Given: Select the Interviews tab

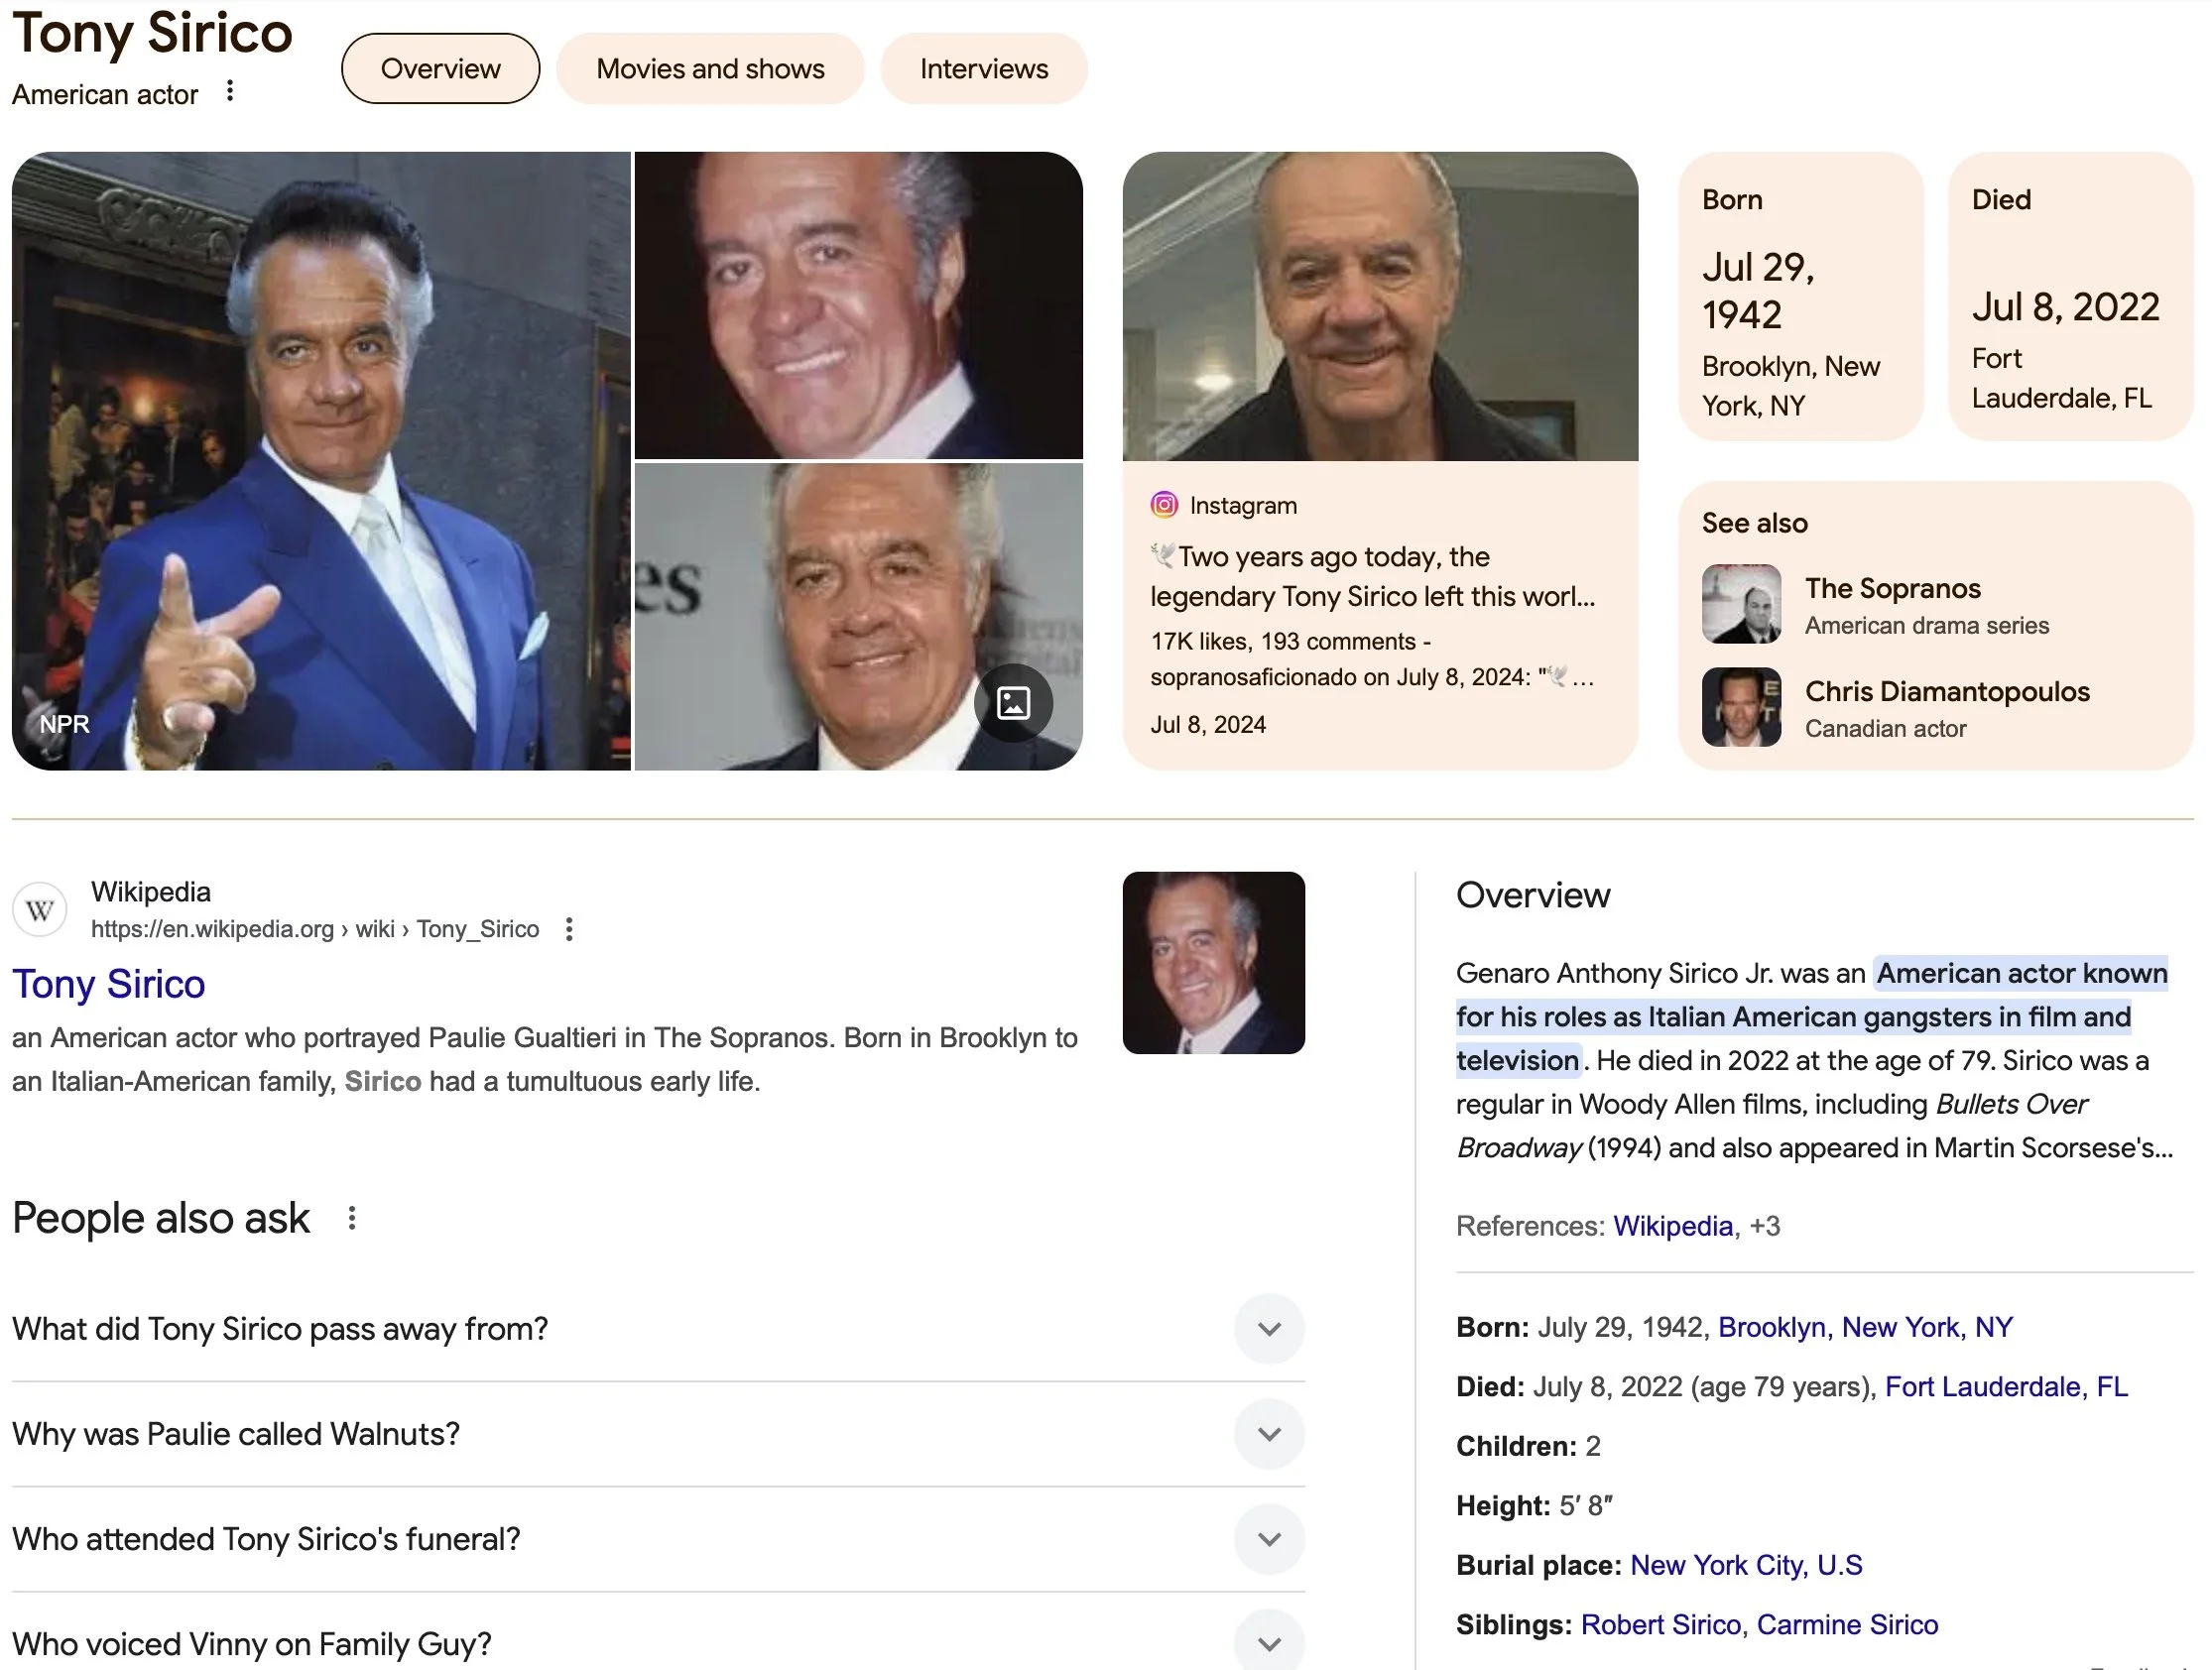Looking at the screenshot, I should [x=983, y=69].
